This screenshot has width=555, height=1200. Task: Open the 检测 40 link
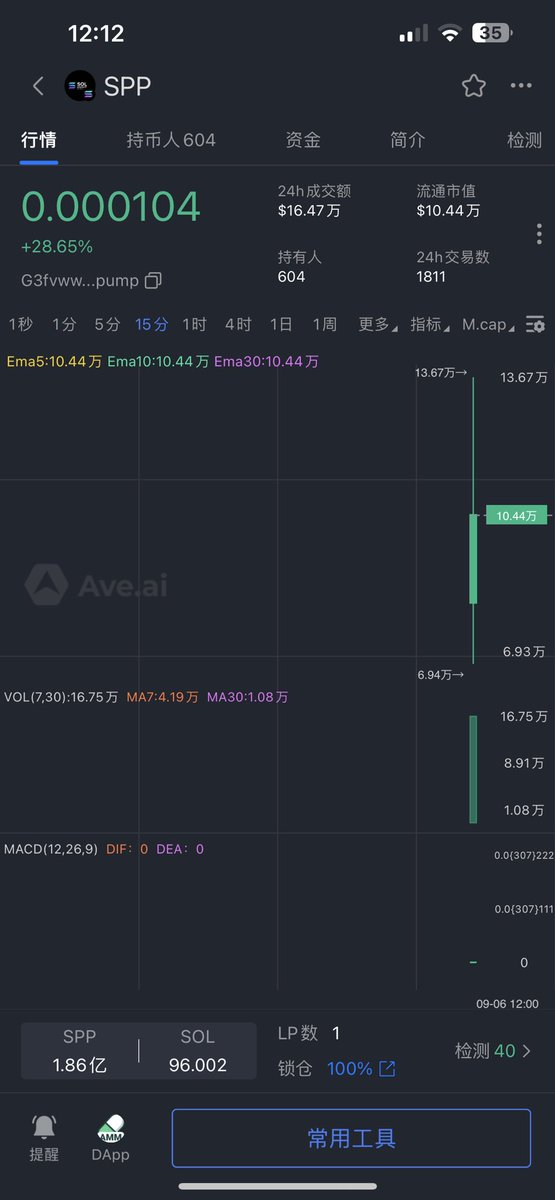pos(493,1051)
